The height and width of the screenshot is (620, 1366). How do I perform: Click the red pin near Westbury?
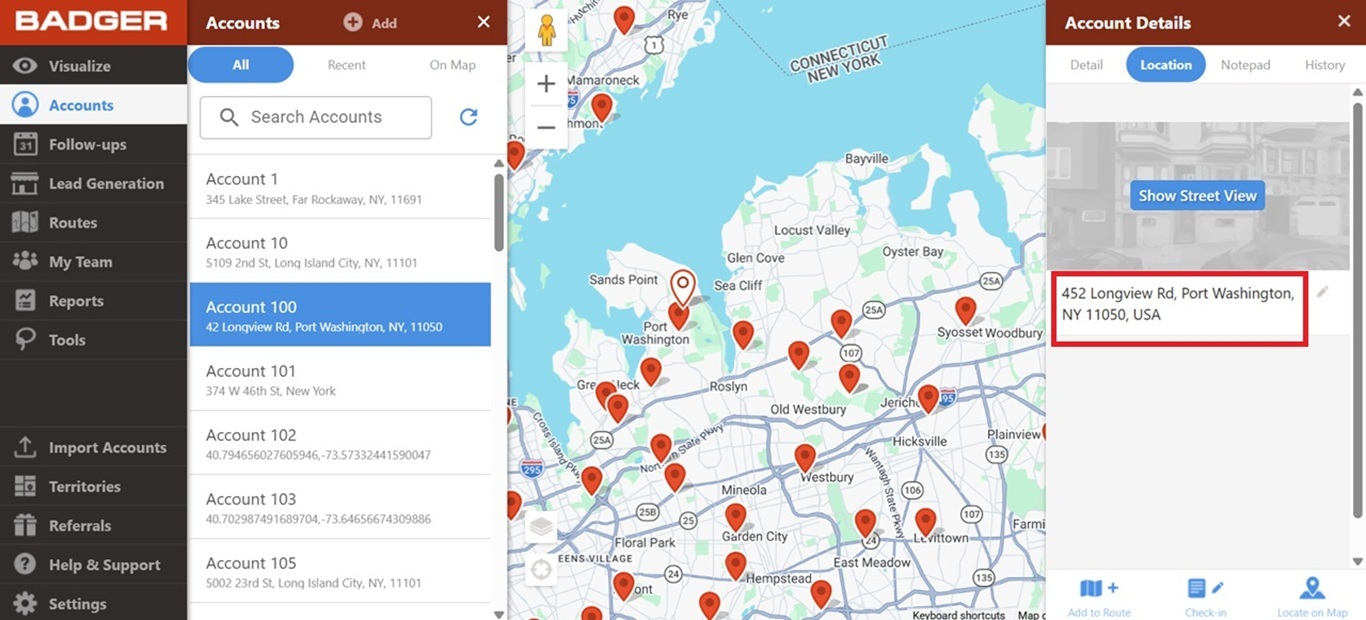click(805, 458)
